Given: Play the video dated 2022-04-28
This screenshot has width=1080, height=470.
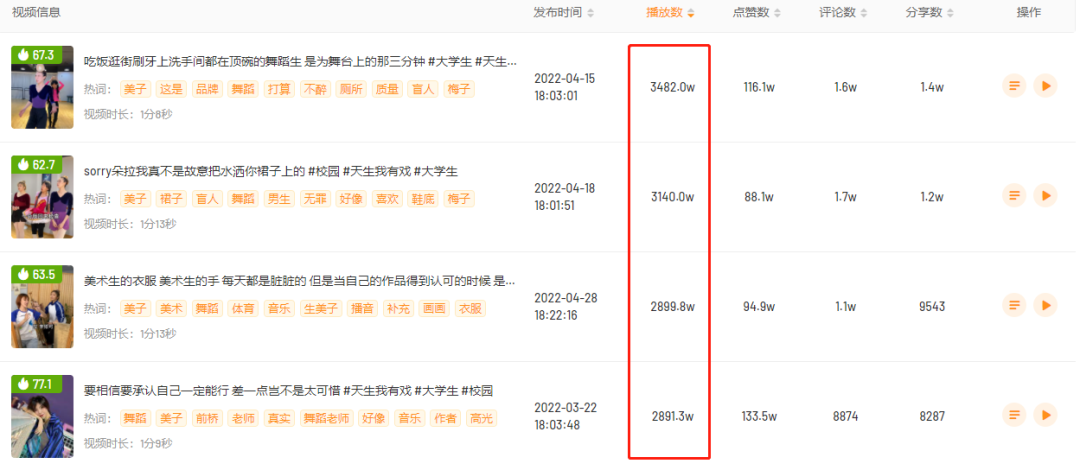Looking at the screenshot, I should pos(1044,305).
